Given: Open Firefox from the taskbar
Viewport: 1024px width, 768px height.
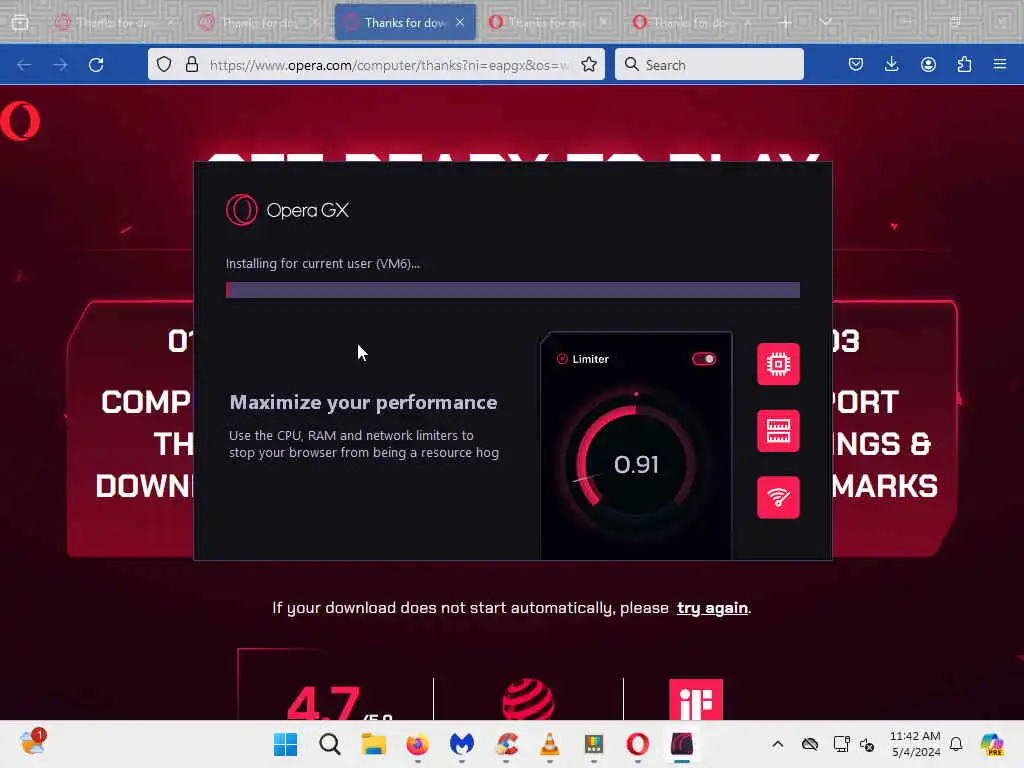Looking at the screenshot, I should click(x=417, y=744).
